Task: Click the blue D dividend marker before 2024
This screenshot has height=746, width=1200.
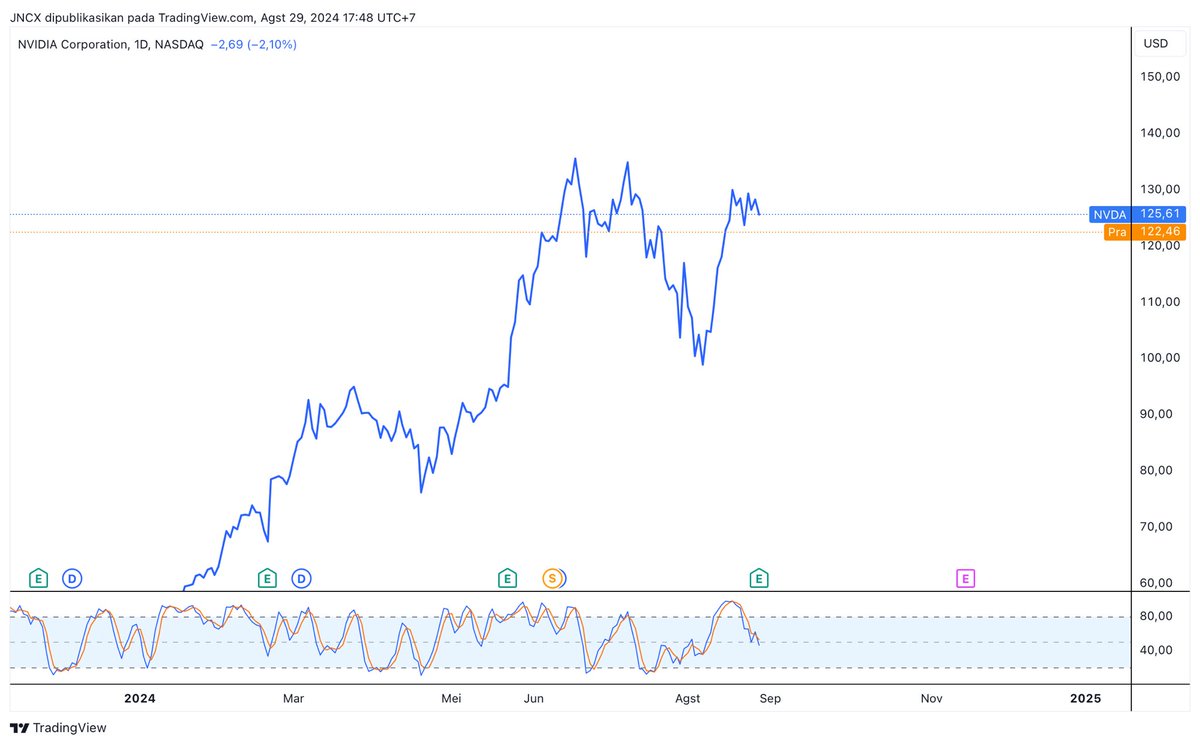Action: pos(72,577)
